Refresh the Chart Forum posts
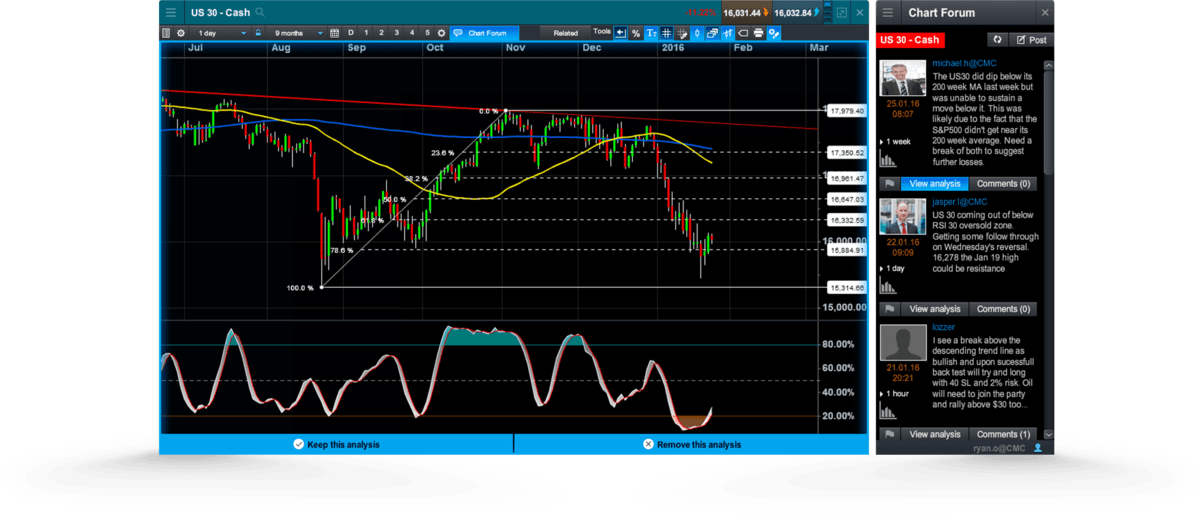 tap(996, 40)
